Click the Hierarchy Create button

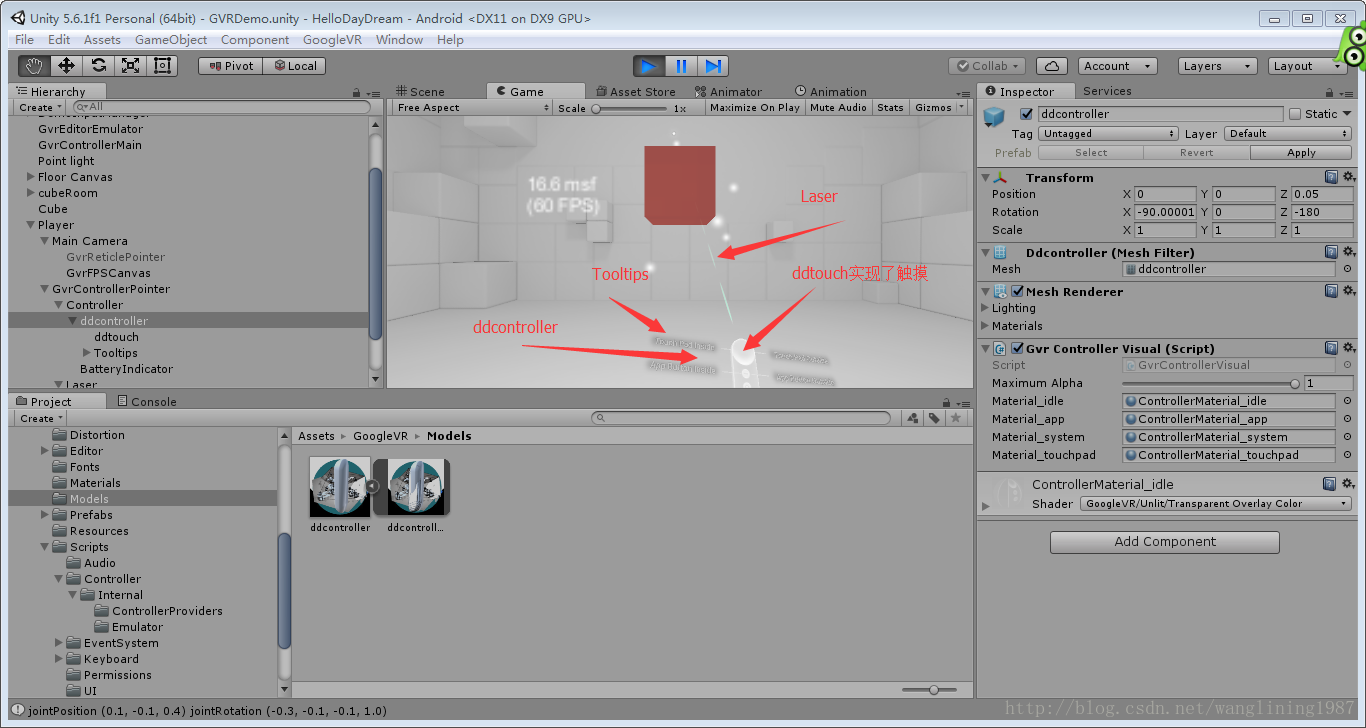(40, 107)
